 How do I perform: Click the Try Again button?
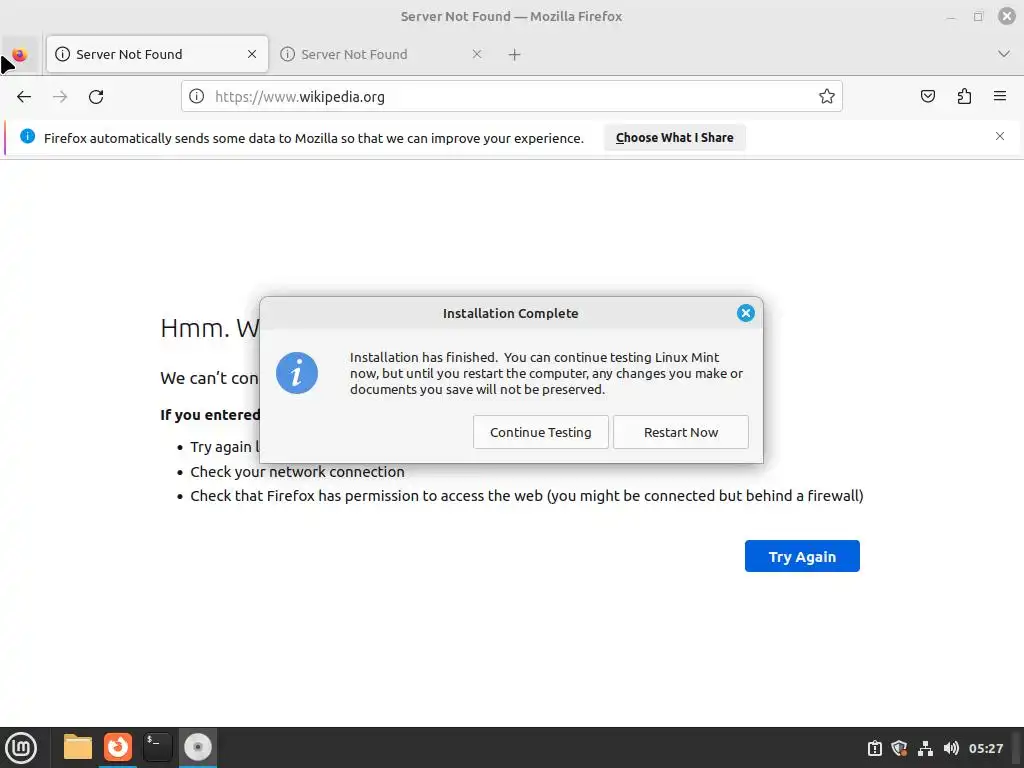(x=802, y=556)
